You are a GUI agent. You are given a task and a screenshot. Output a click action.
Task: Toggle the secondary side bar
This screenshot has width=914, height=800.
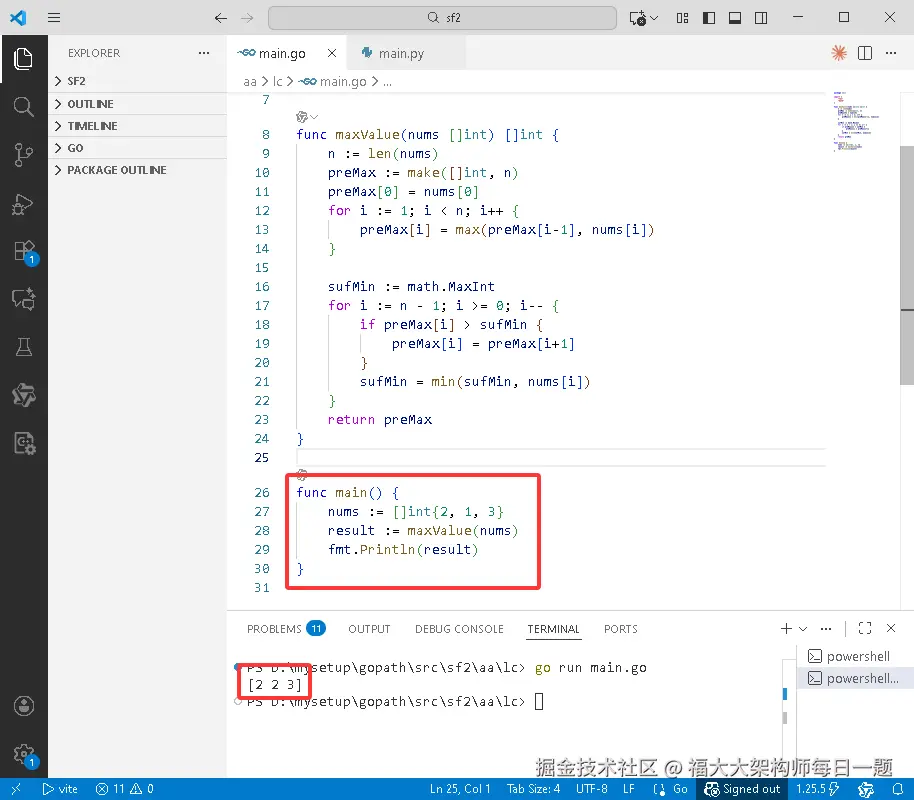761,18
